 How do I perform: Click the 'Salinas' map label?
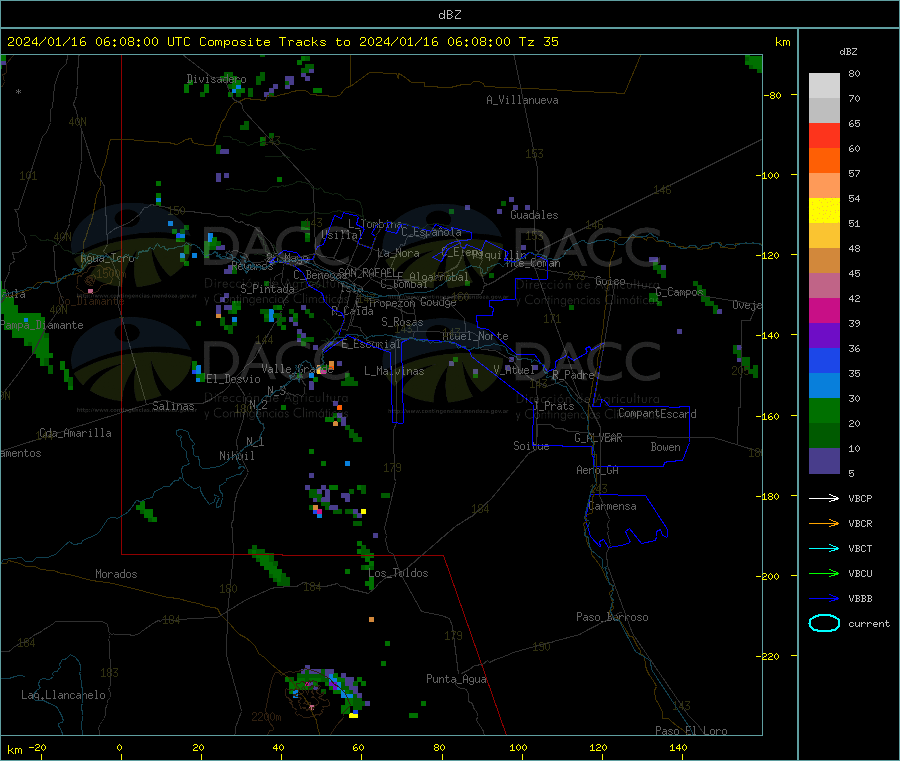[173, 406]
